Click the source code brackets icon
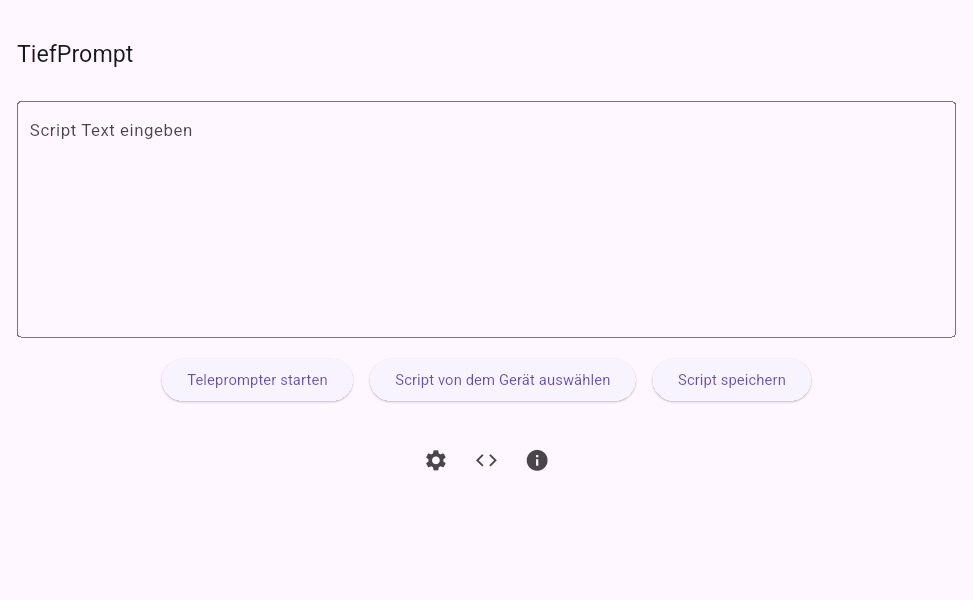 pos(486,460)
